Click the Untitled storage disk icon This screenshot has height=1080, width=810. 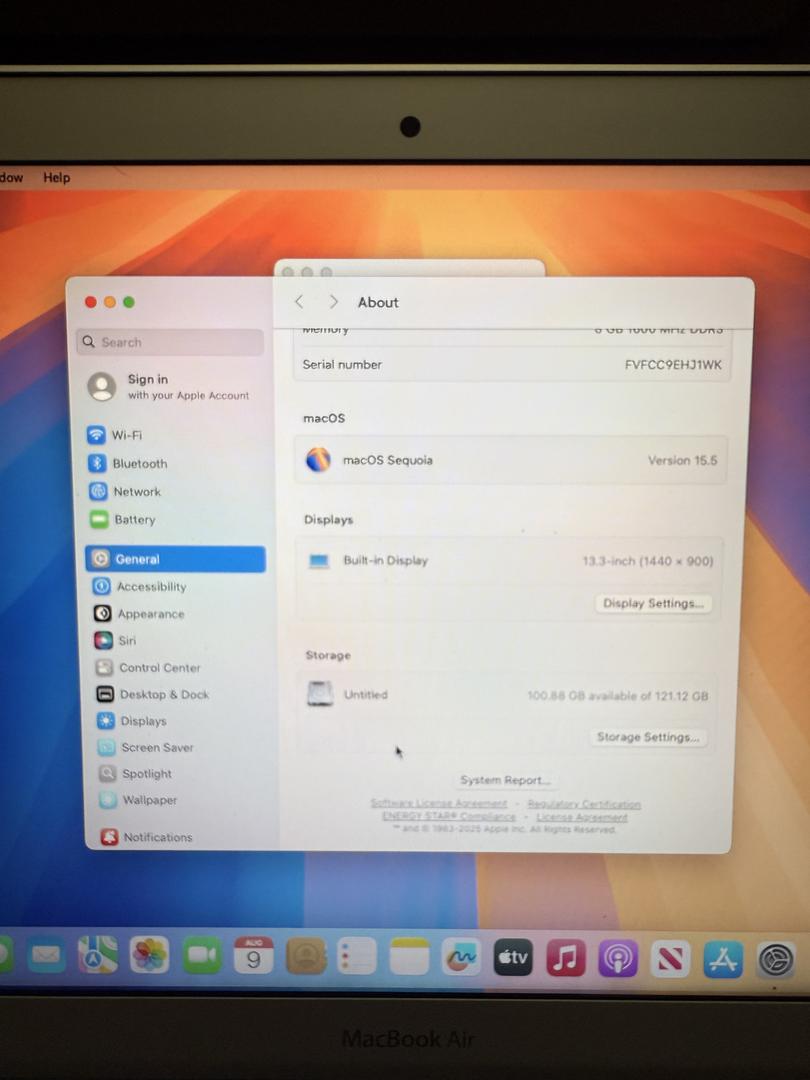pos(320,694)
